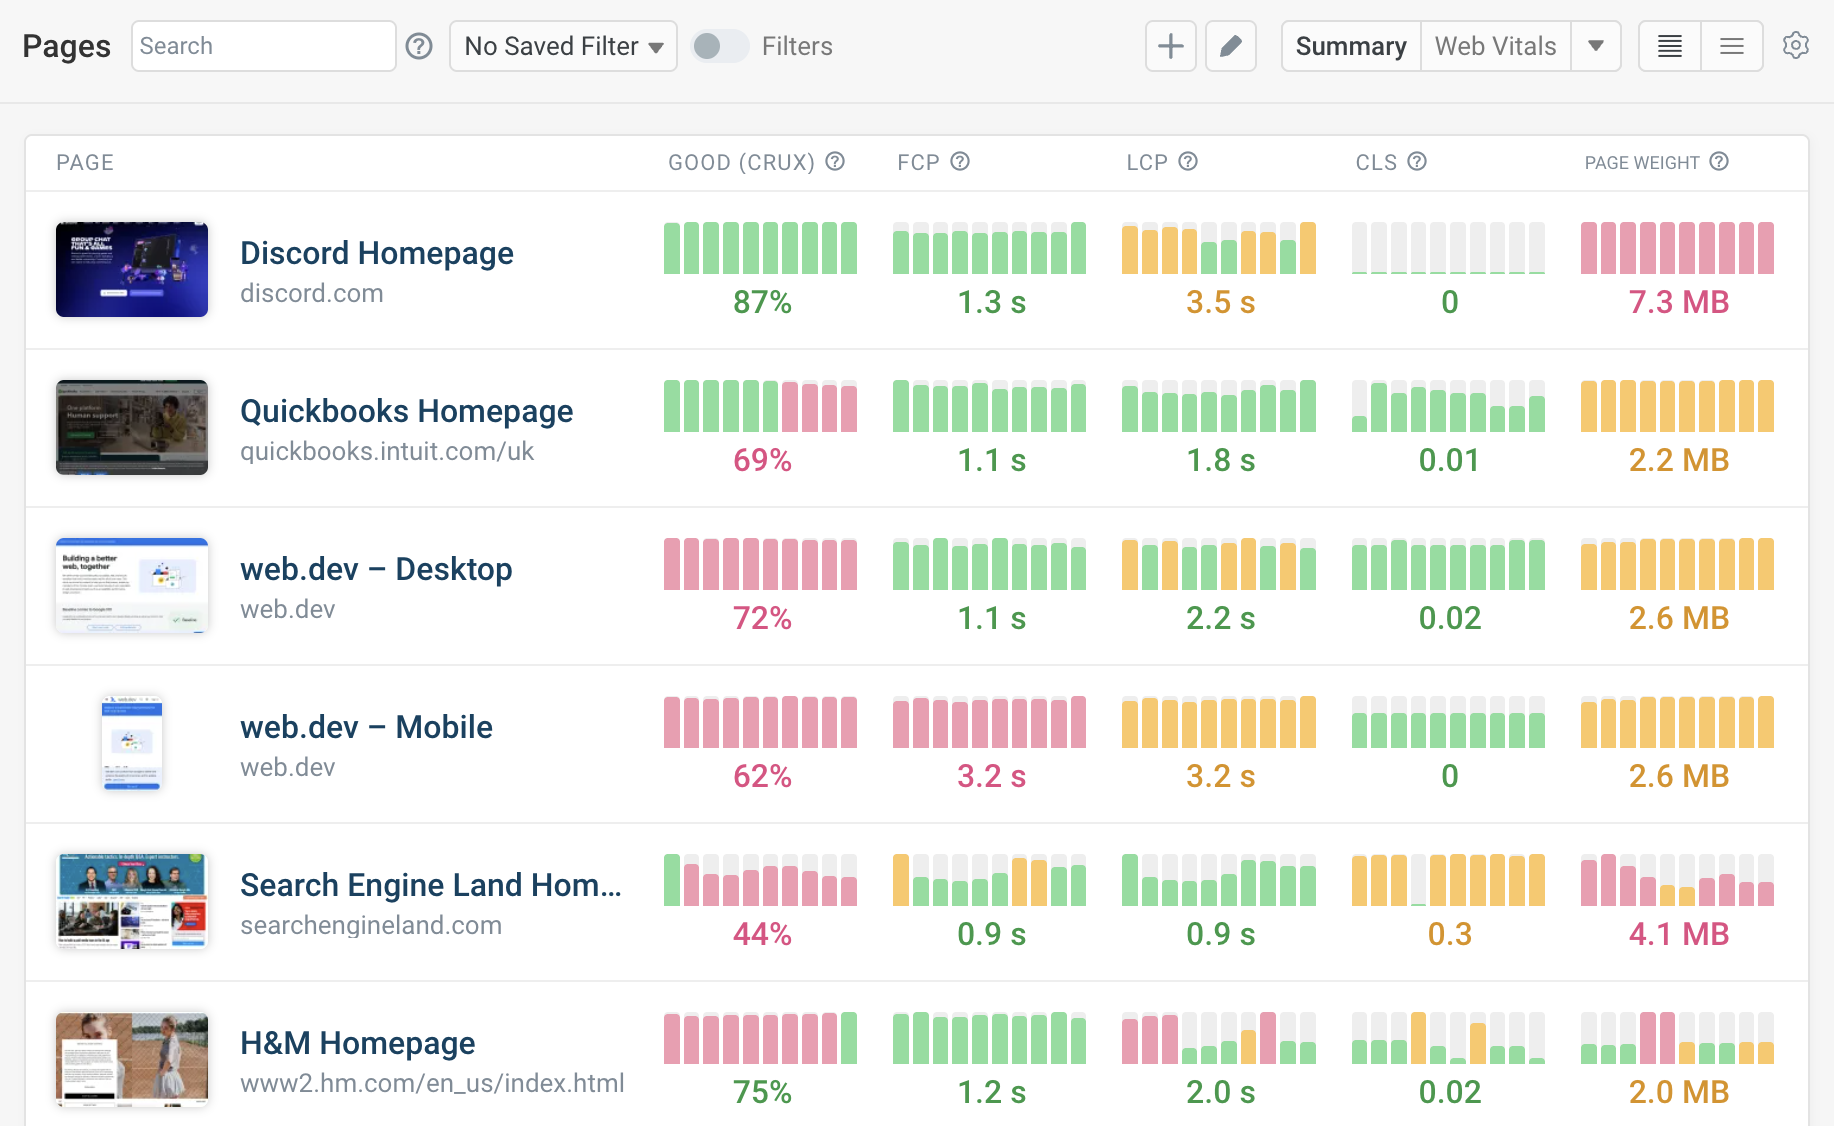Click the pencil edit icon
1834x1126 pixels.
pos(1231,46)
